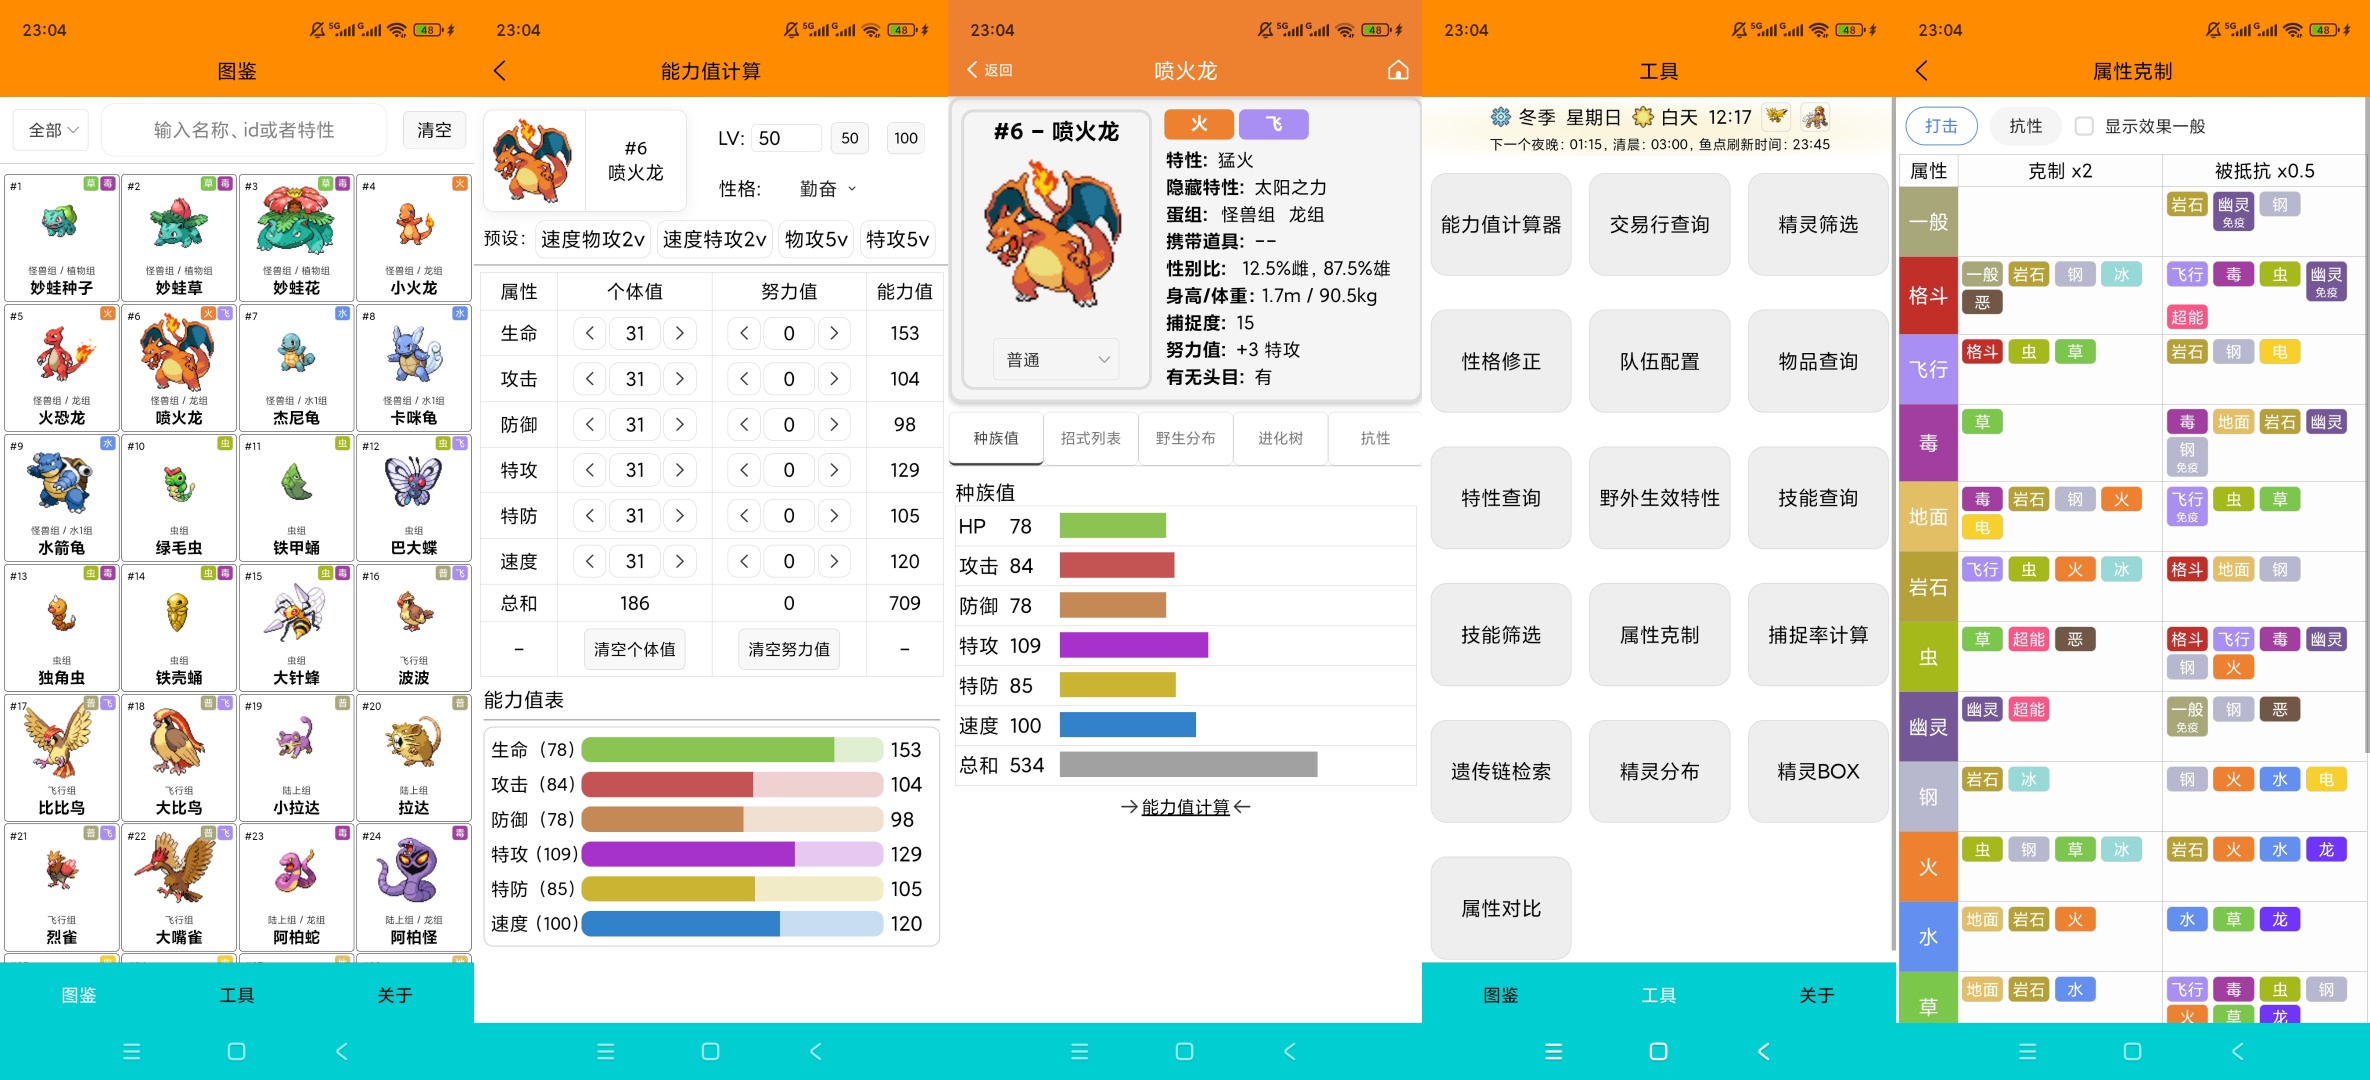Screen dimensions: 2370x1080
Task: Tap the 火 type badge on 喷火龙
Action: point(1199,124)
